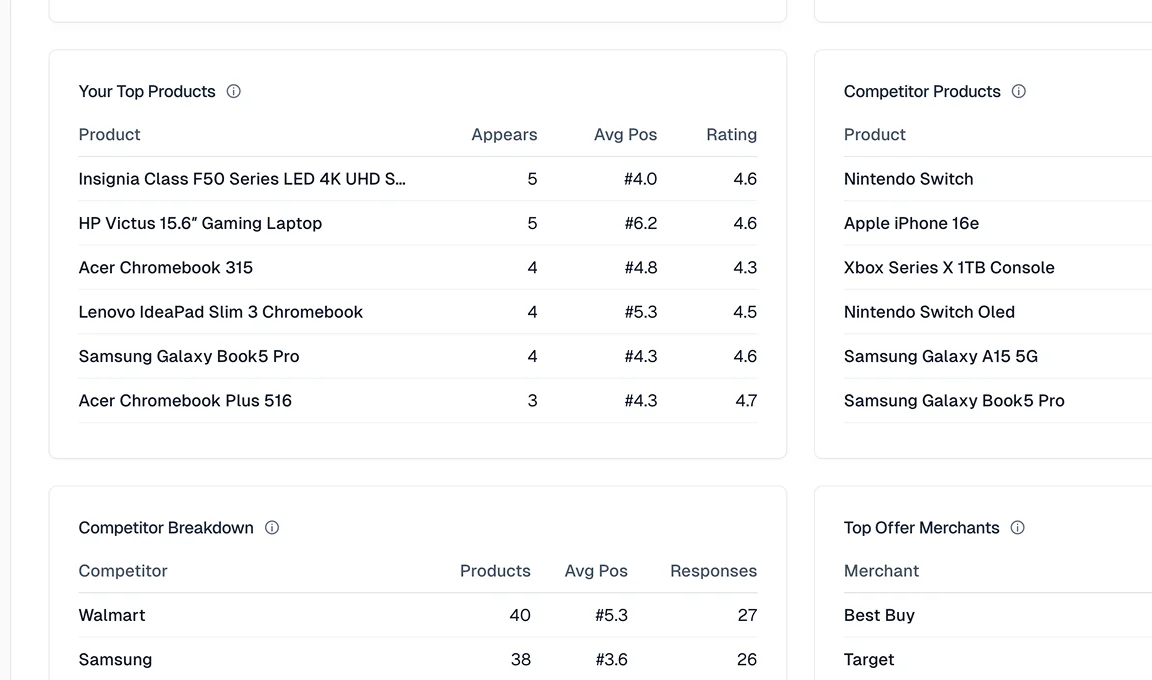
Task: Open the Target merchant entry
Action: [x=868, y=659]
